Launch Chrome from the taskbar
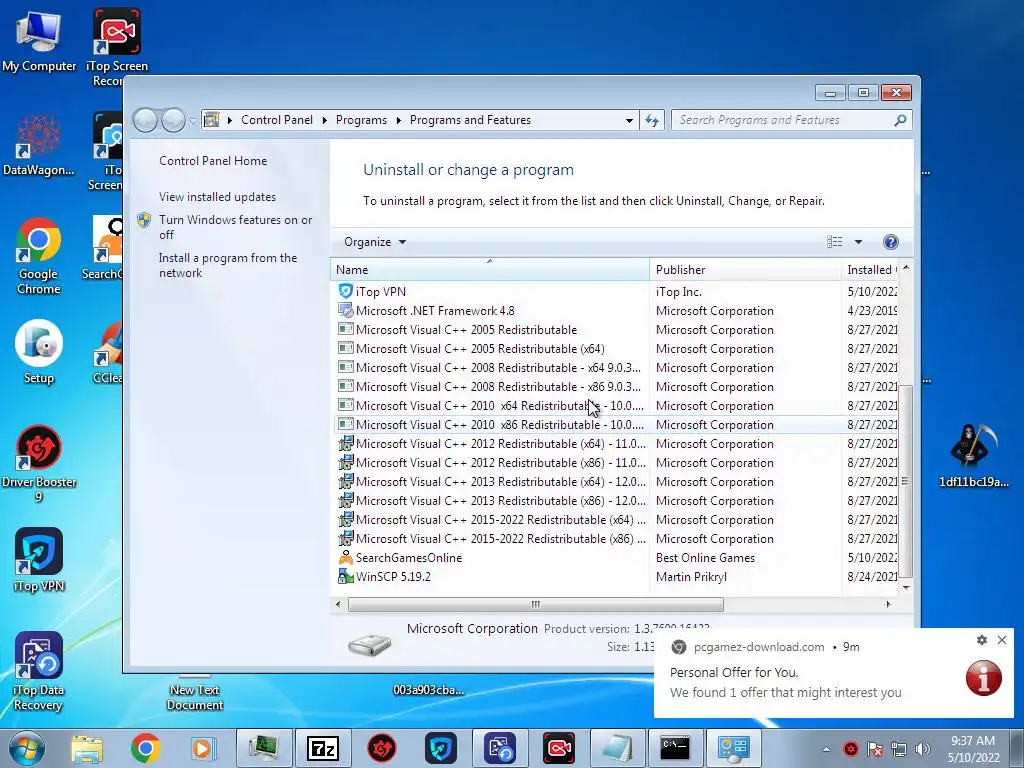 pos(145,748)
